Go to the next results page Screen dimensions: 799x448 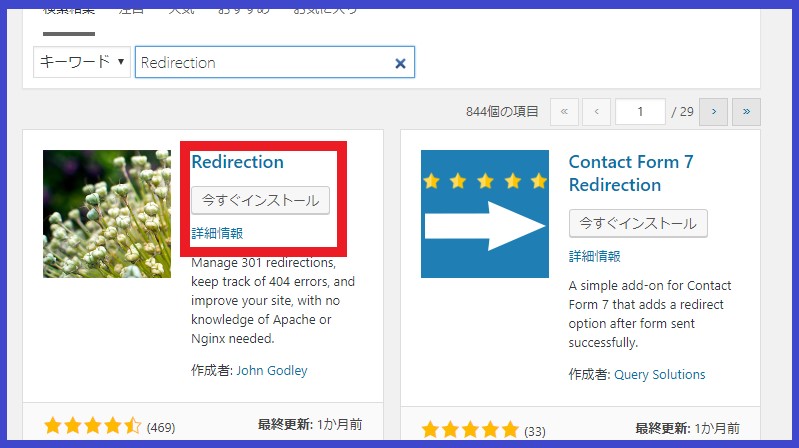pyautogui.click(x=713, y=112)
